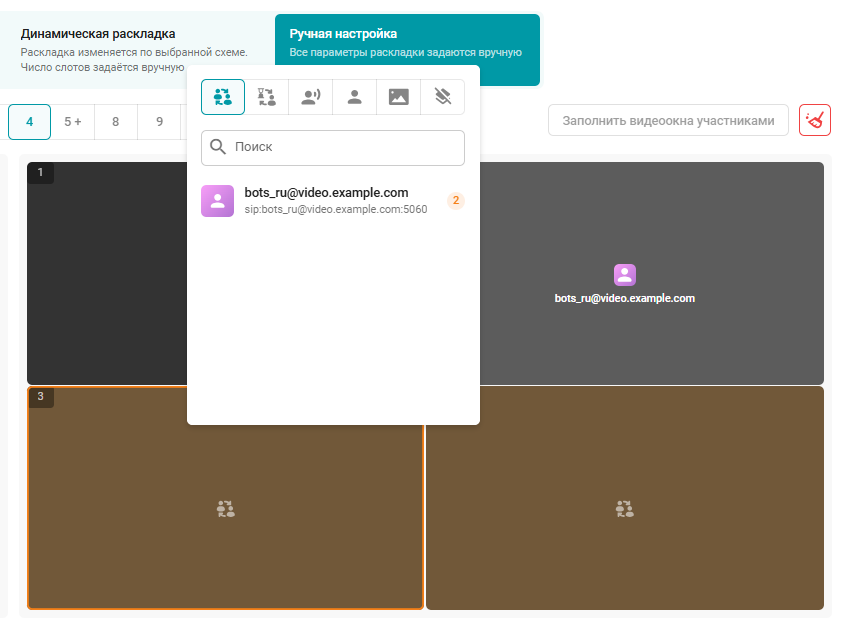This screenshot has height=620, width=843.
Task: Choose the image slot type icon
Action: [399, 97]
